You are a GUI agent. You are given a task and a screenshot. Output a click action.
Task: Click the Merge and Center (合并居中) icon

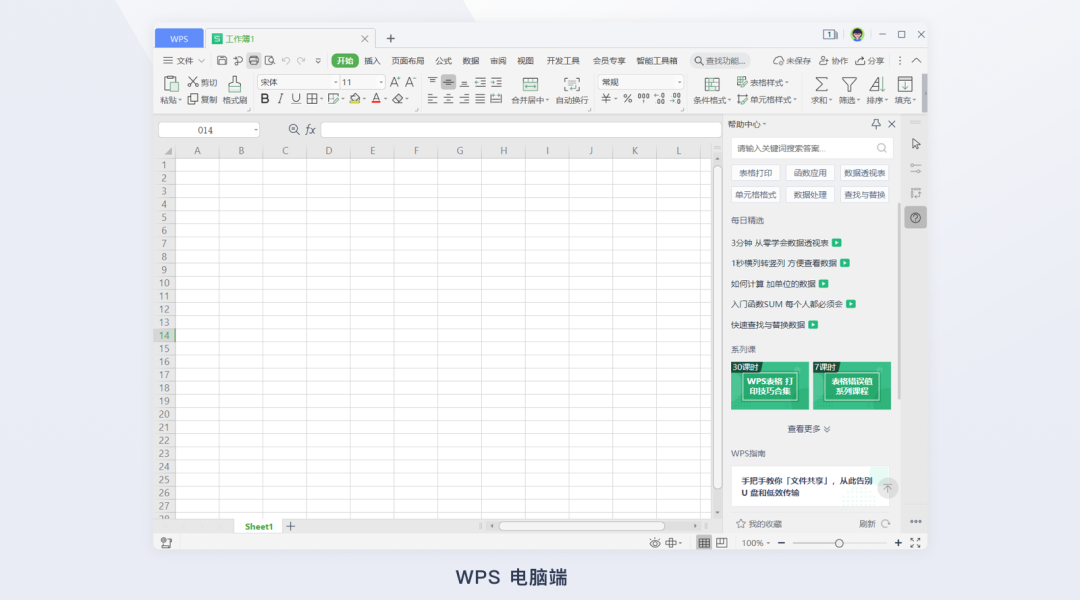tap(530, 84)
